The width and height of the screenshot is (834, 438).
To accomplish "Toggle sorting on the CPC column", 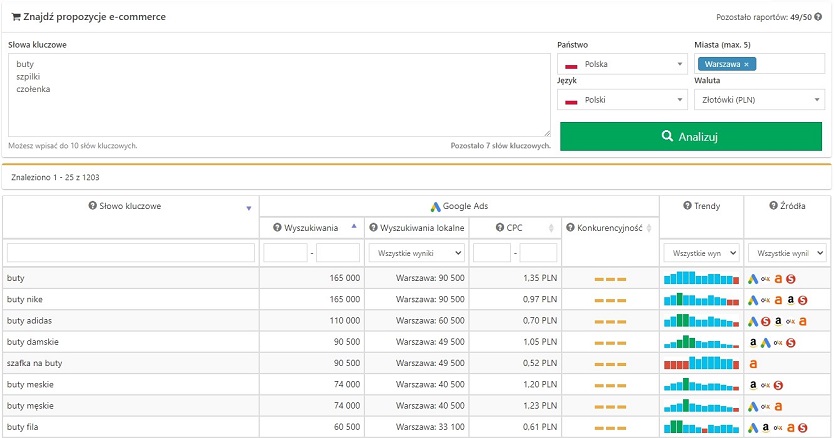I will (551, 228).
